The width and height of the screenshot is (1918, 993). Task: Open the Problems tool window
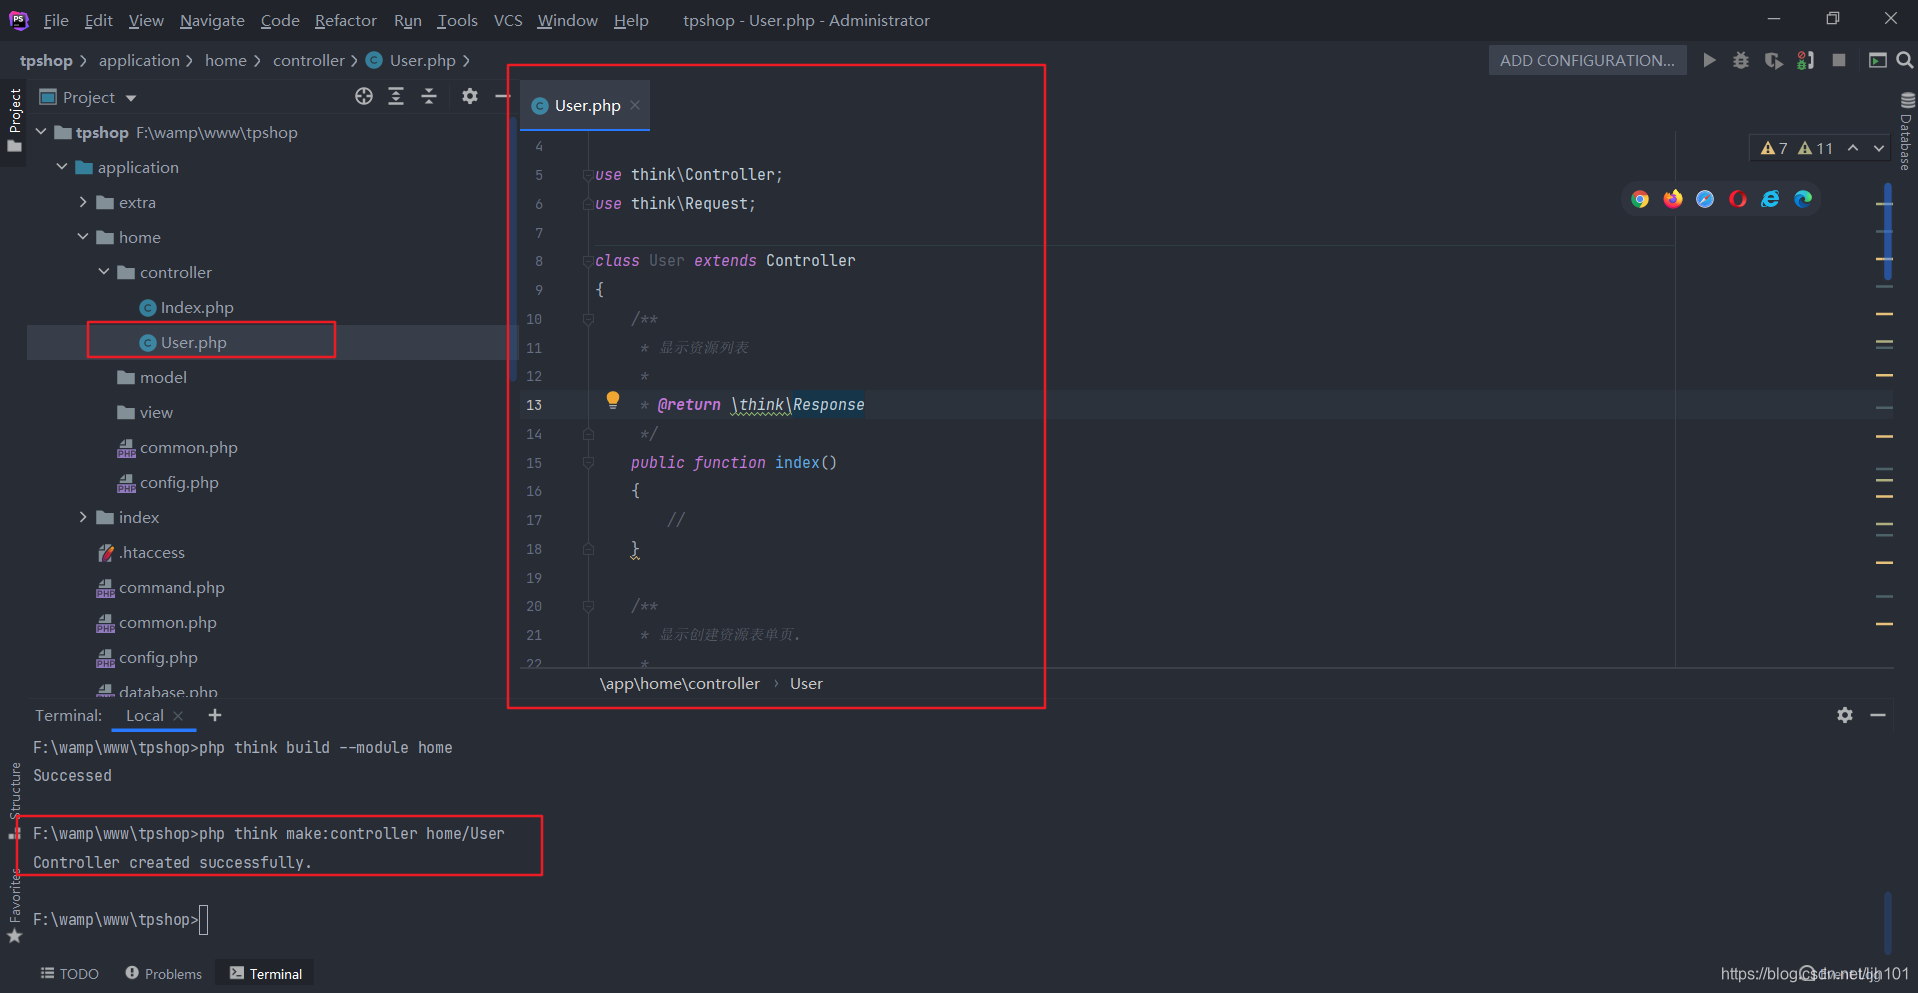point(164,974)
